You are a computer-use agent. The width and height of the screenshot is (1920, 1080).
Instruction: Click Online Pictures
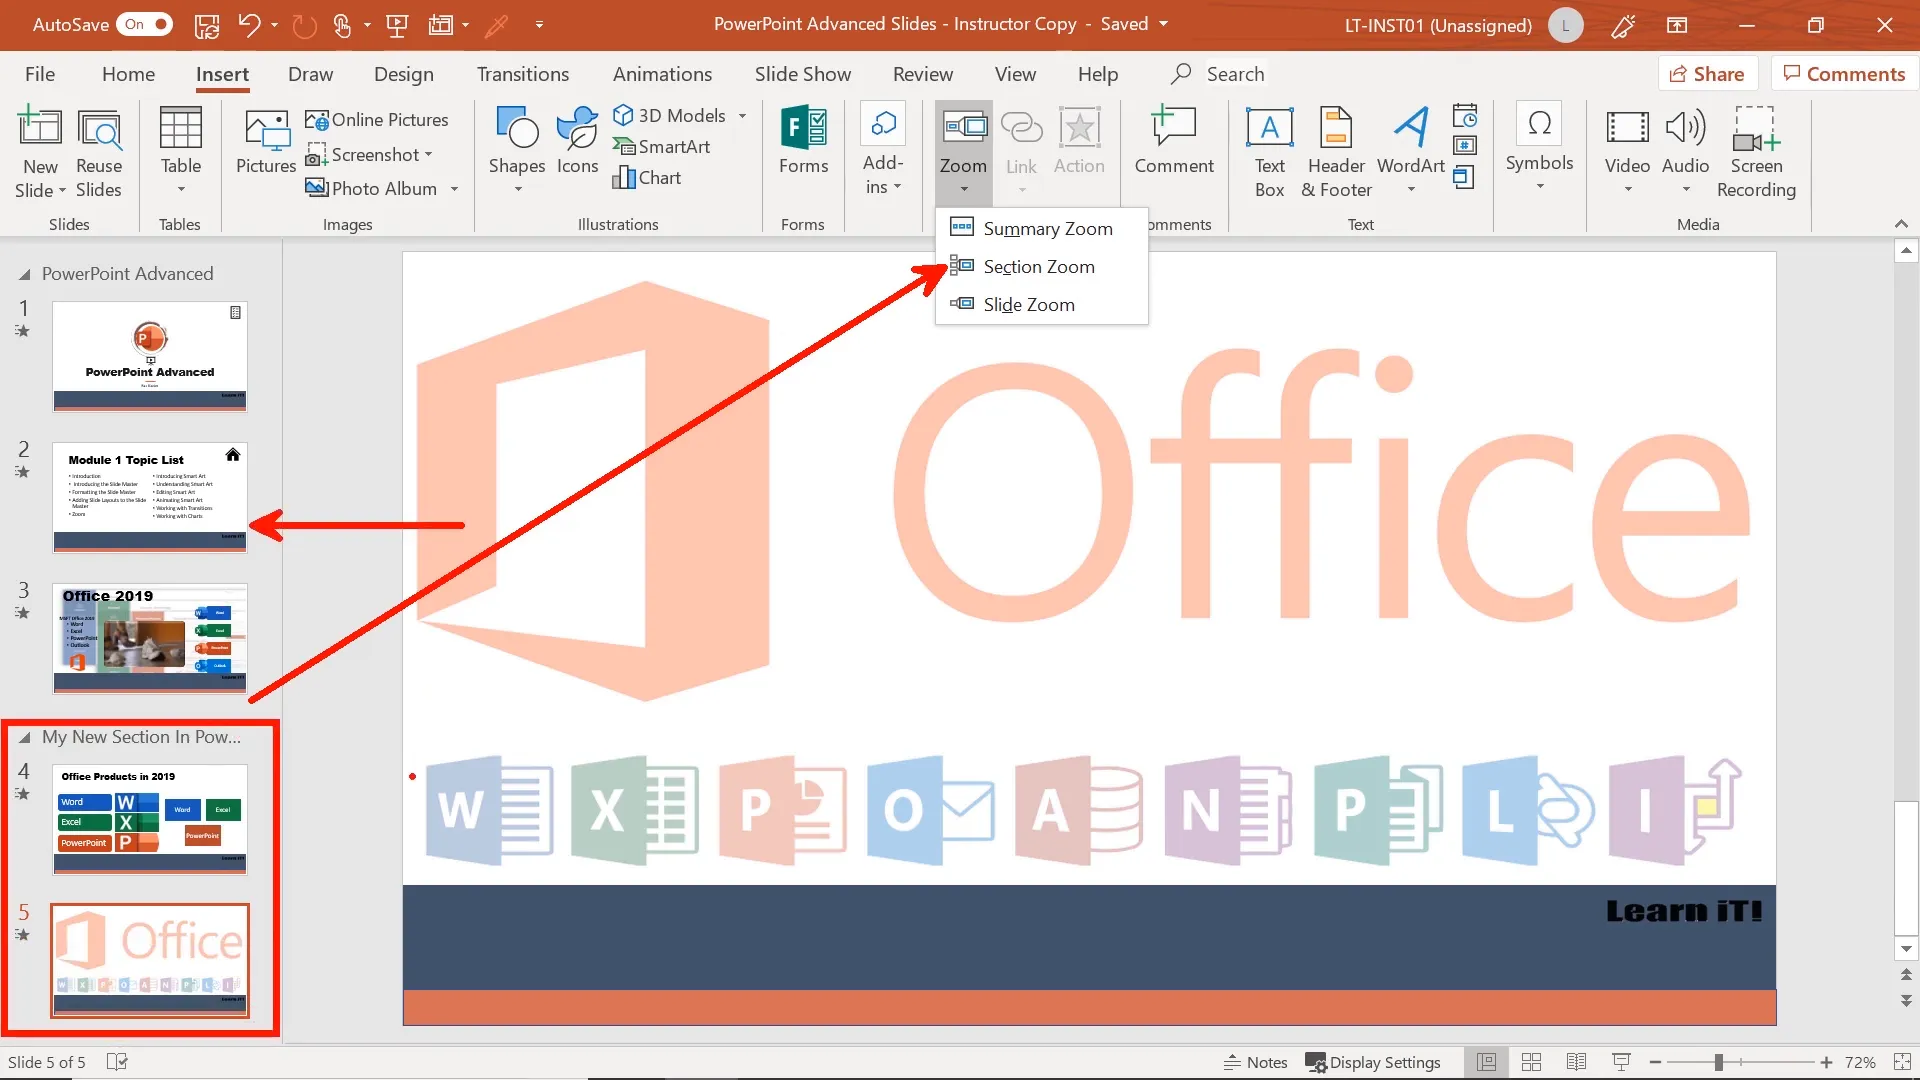tap(377, 120)
